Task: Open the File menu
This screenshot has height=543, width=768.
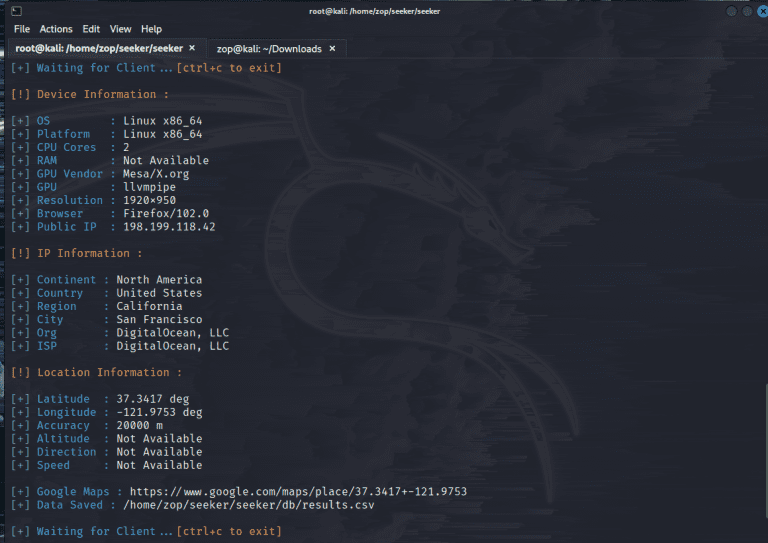Action: 21,29
